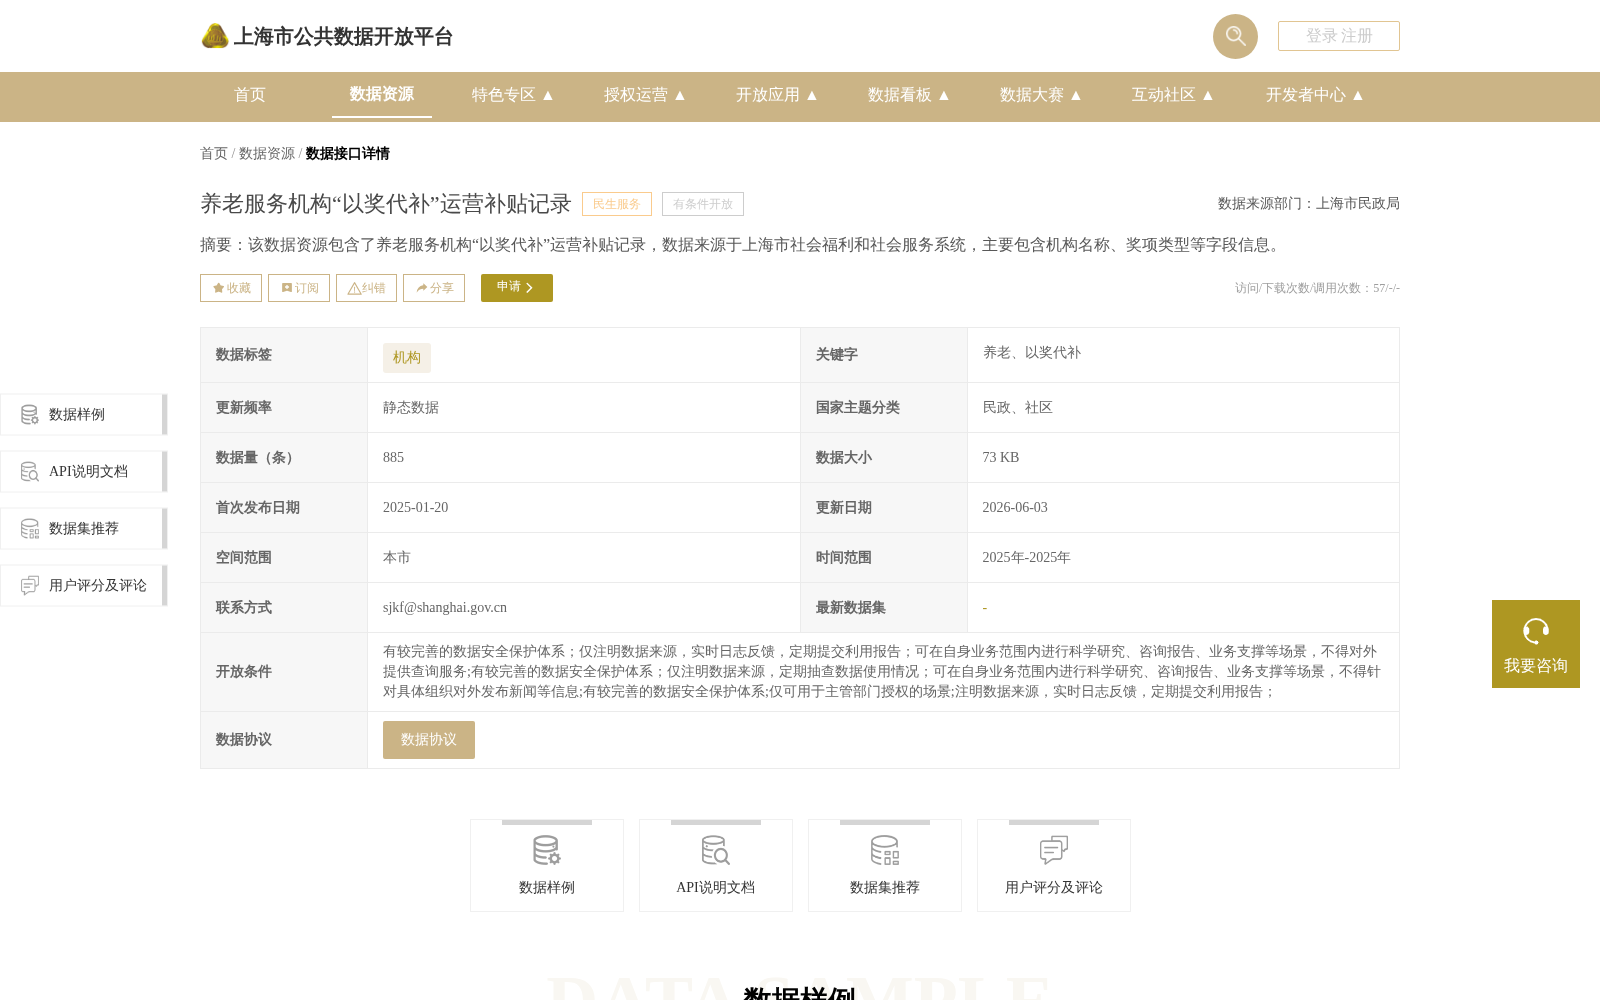This screenshot has height=1000, width=1600.
Task: Click the 收藏 star button
Action: pyautogui.click(x=231, y=288)
